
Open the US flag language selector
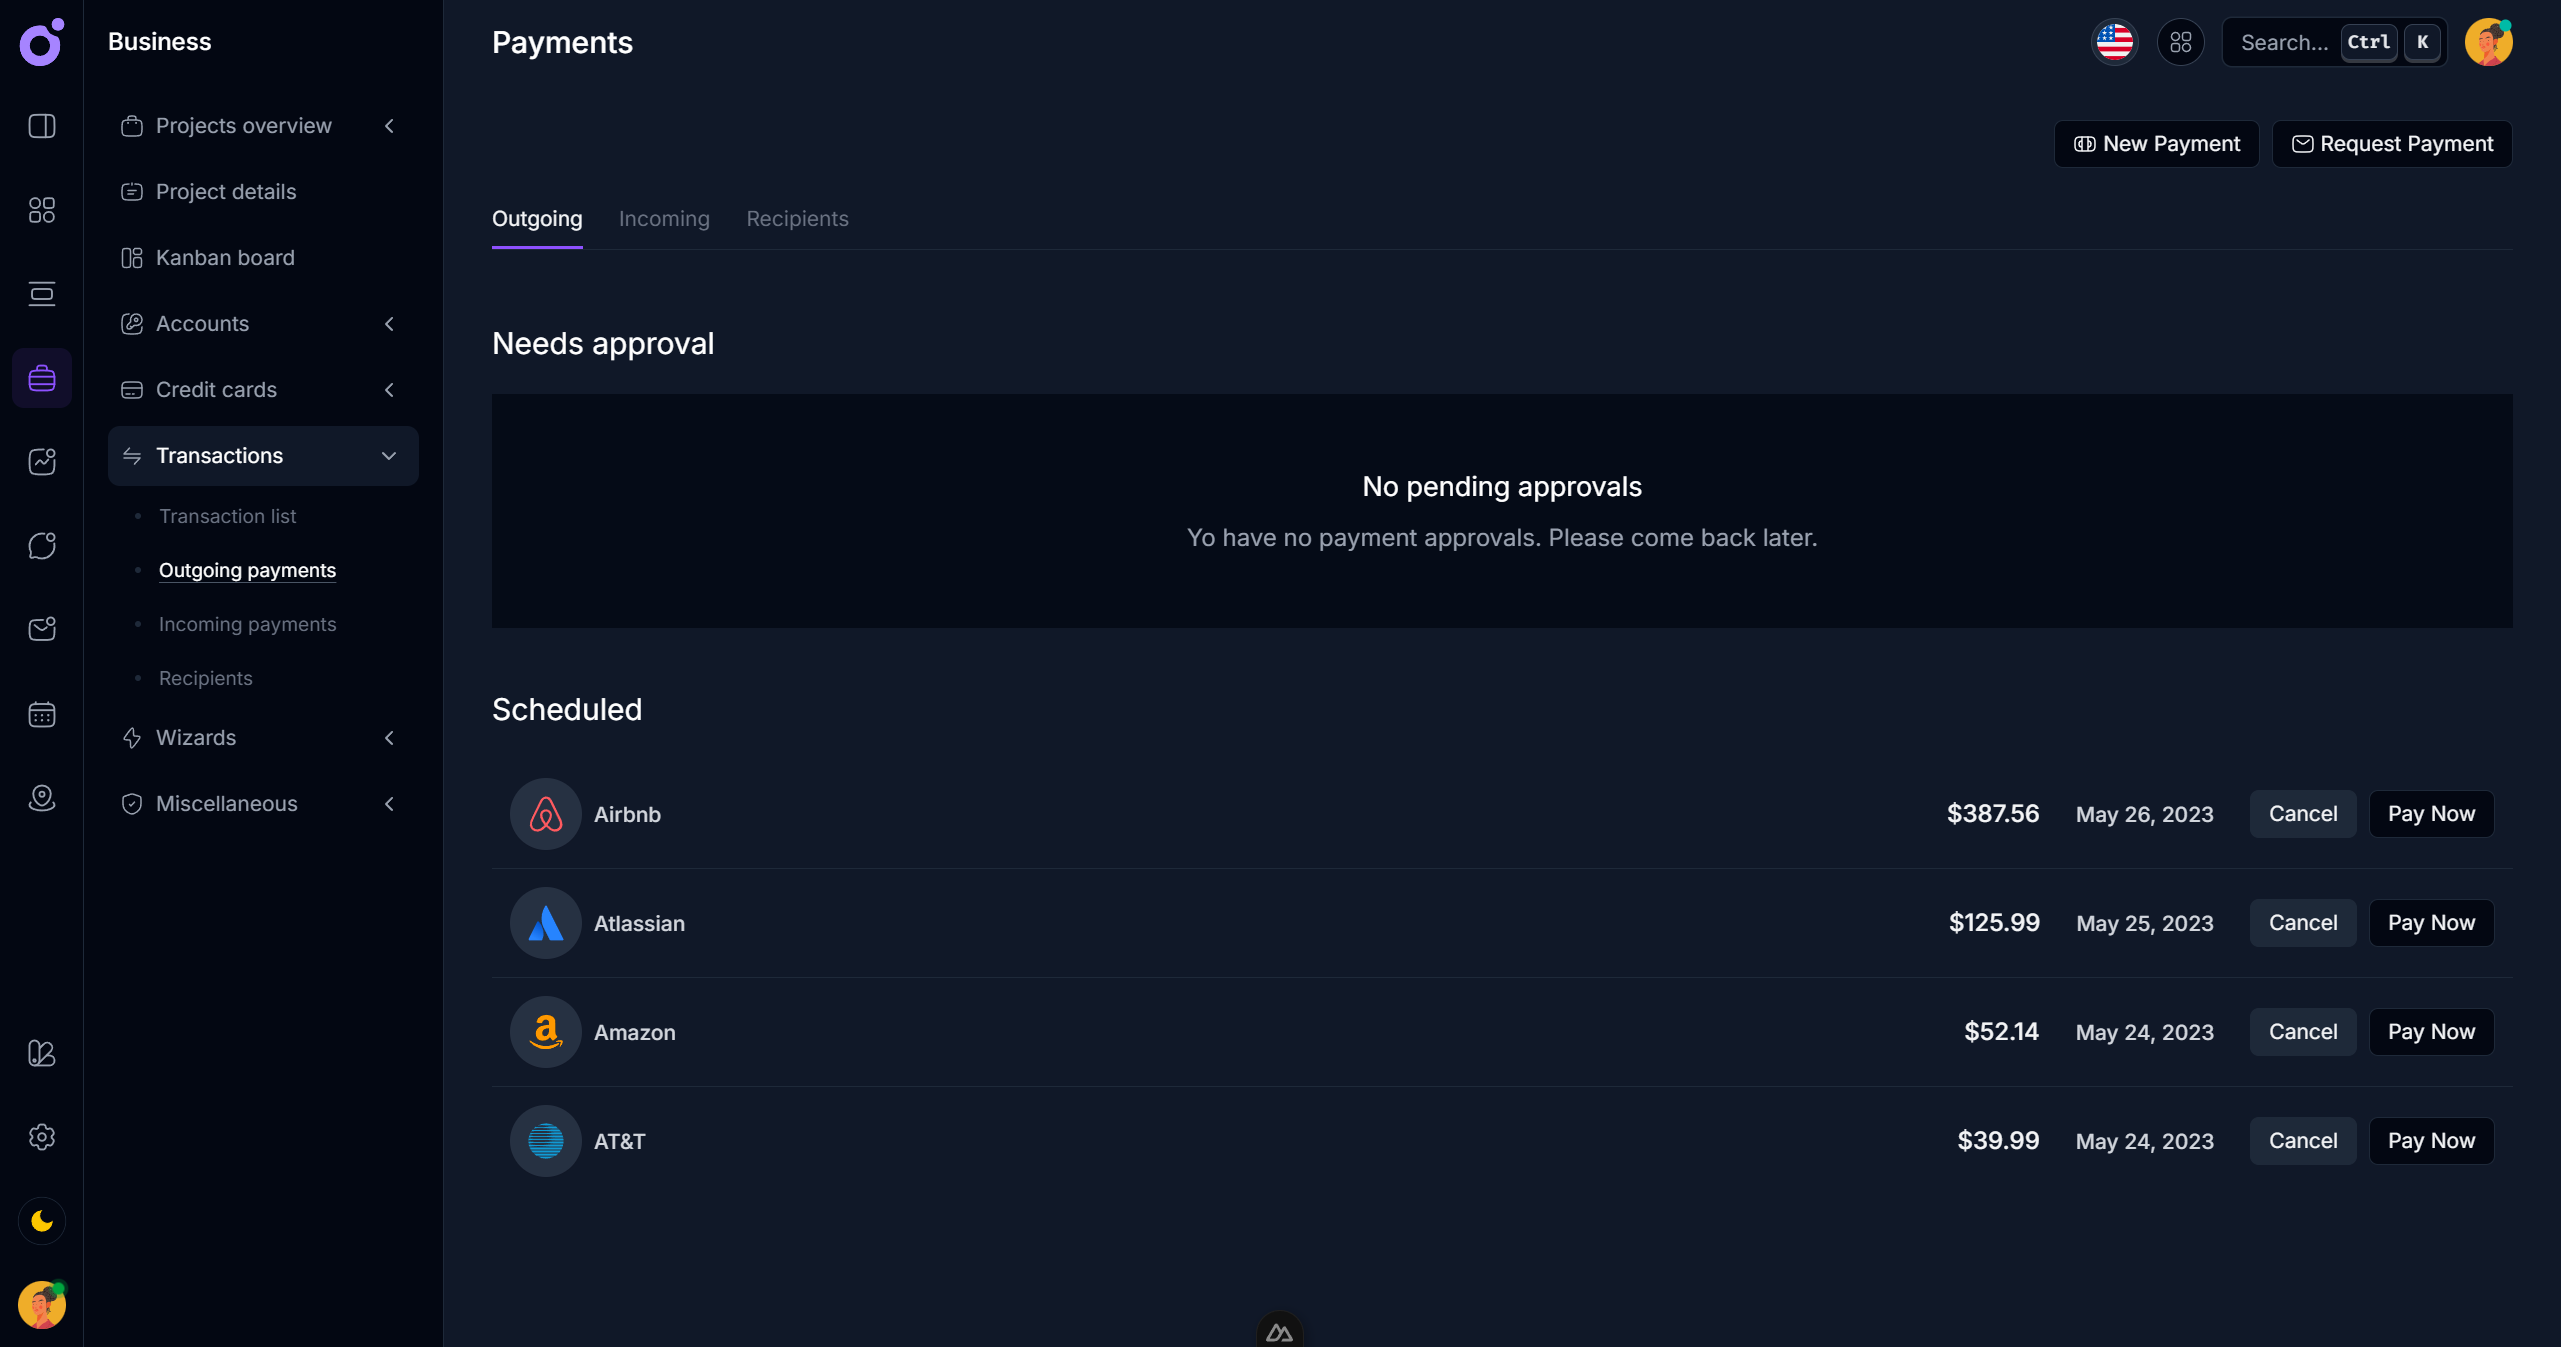pos(2114,42)
